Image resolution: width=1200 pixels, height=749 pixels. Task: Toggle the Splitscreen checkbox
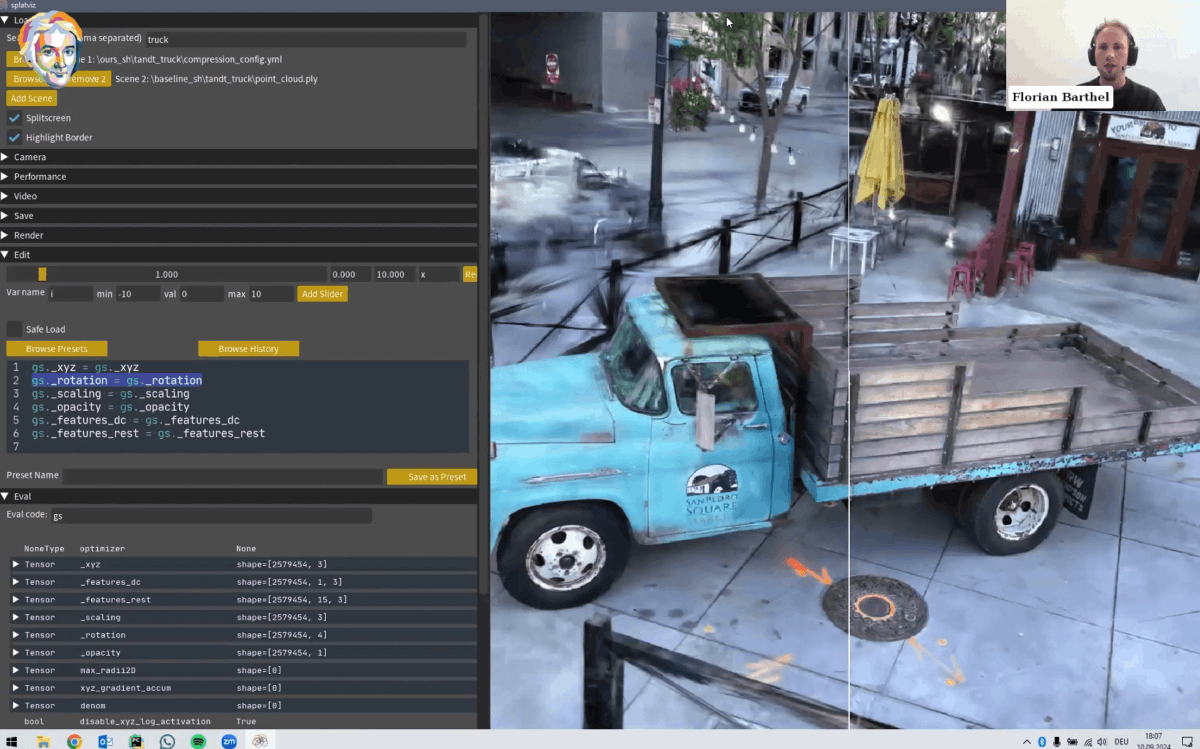(x=14, y=118)
